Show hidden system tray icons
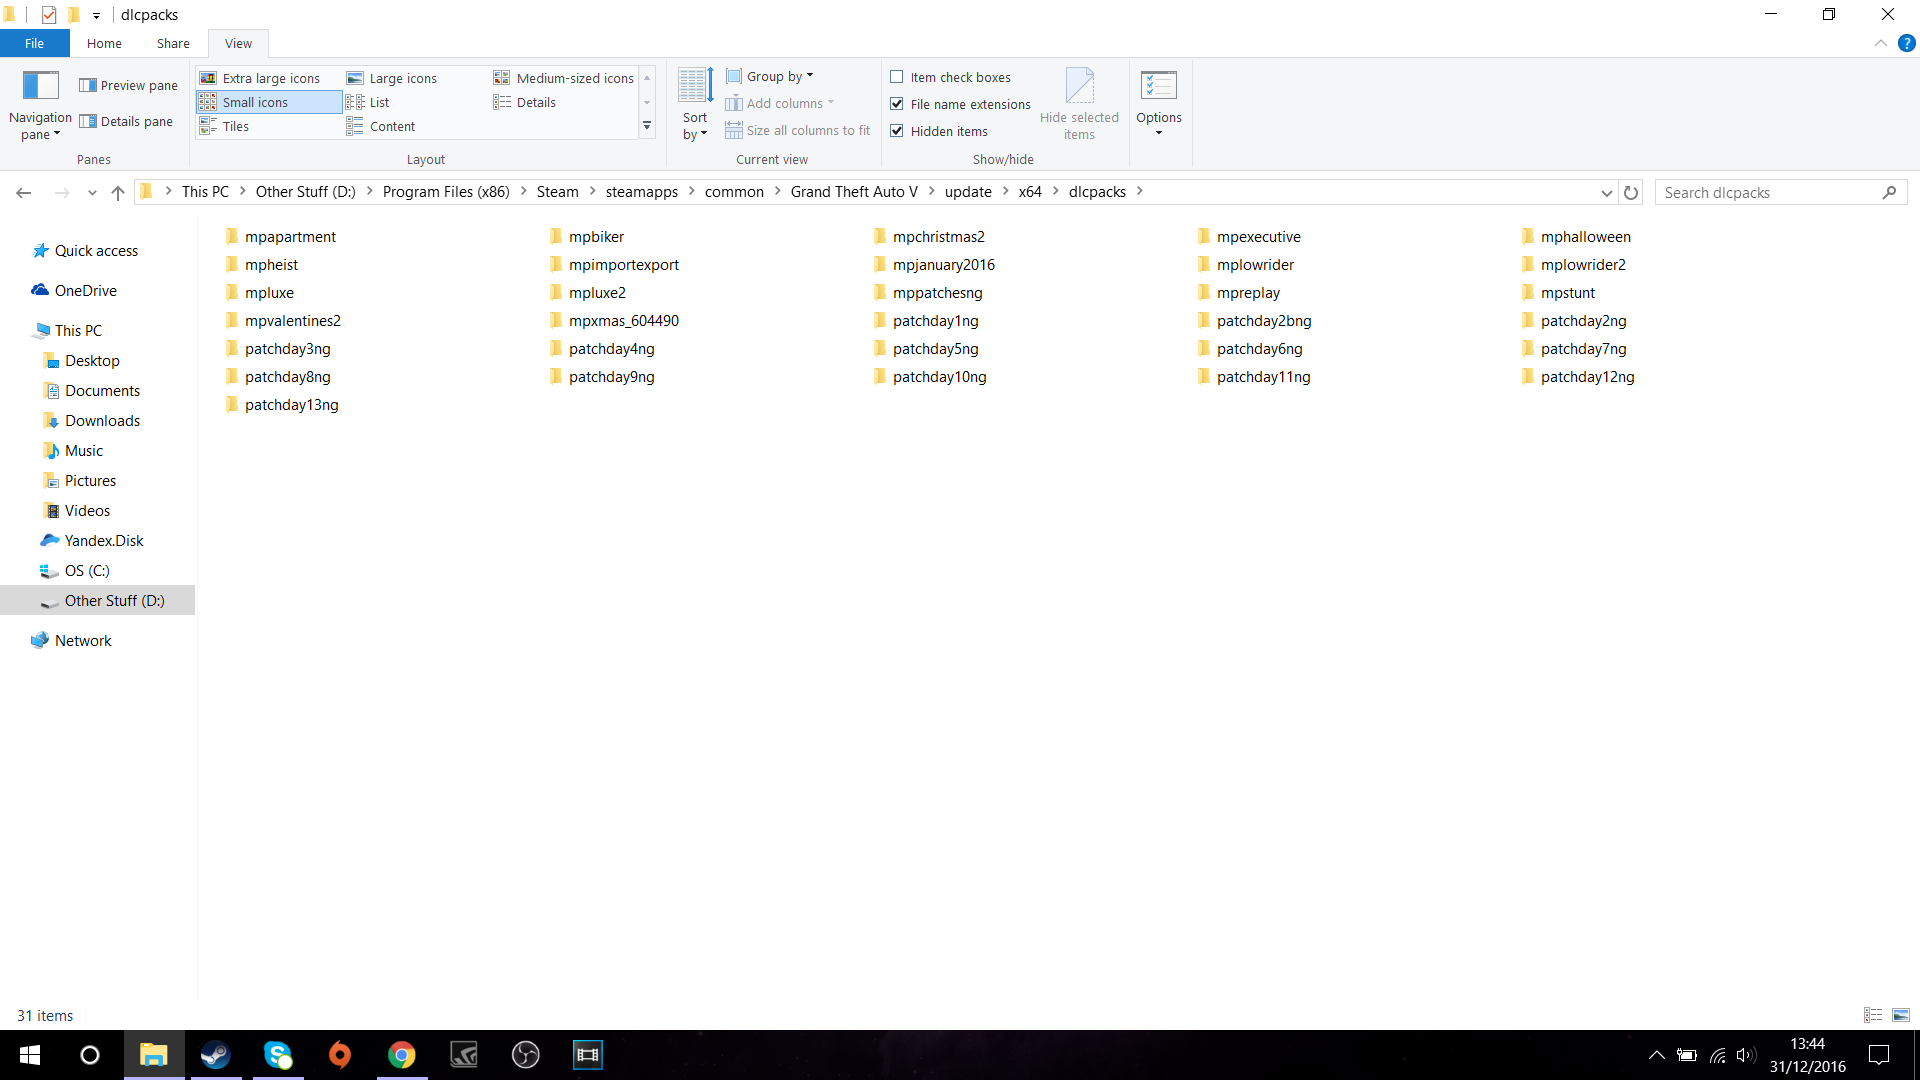1920x1080 pixels. point(1656,1055)
